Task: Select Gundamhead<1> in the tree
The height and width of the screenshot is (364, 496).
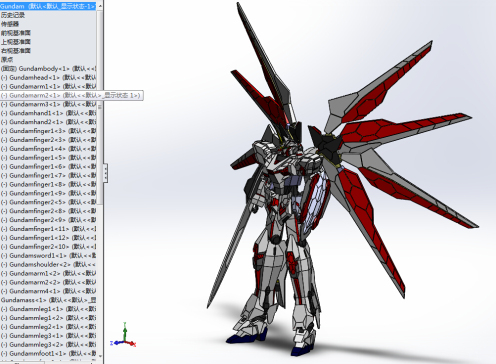Action: click(48, 77)
